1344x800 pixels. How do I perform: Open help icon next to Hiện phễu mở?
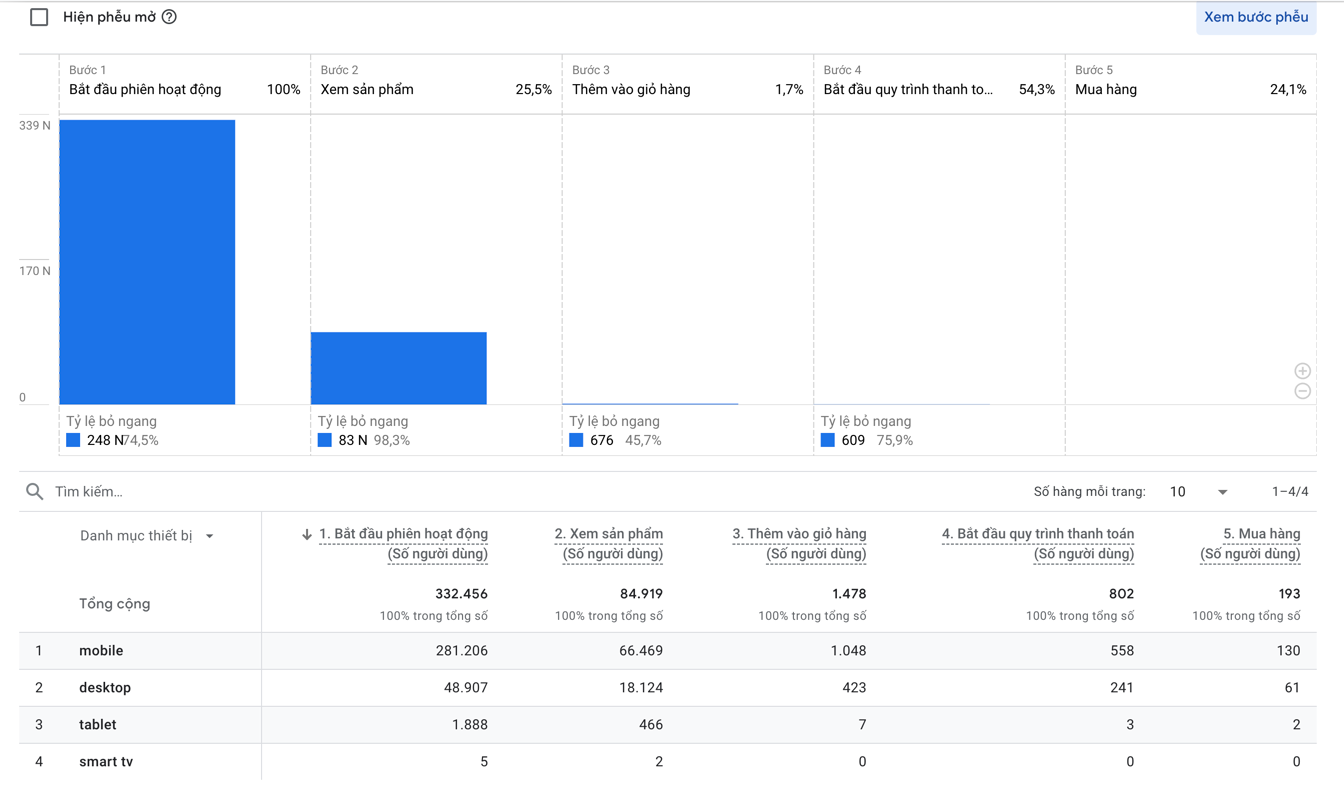(x=169, y=17)
